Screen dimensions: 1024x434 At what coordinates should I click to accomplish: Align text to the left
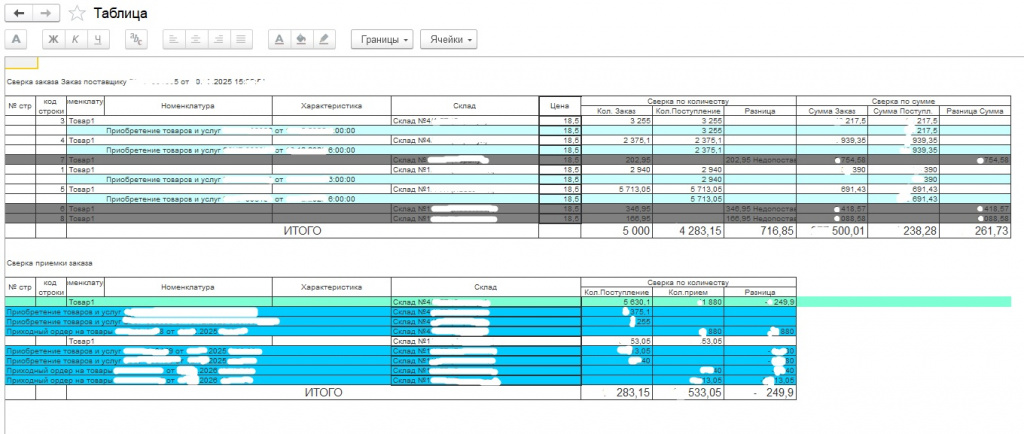tap(172, 40)
